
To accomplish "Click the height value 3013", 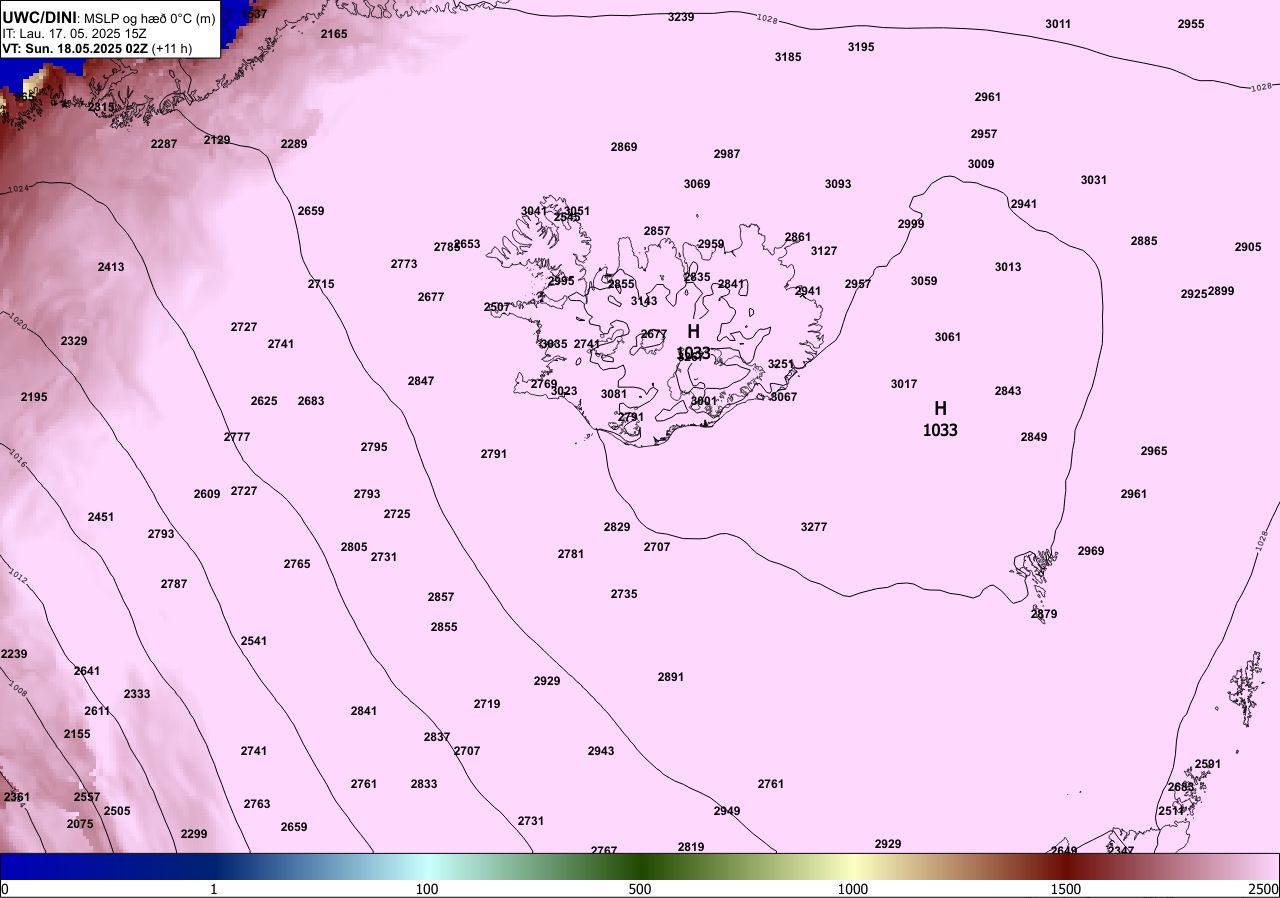I will (x=1008, y=267).
